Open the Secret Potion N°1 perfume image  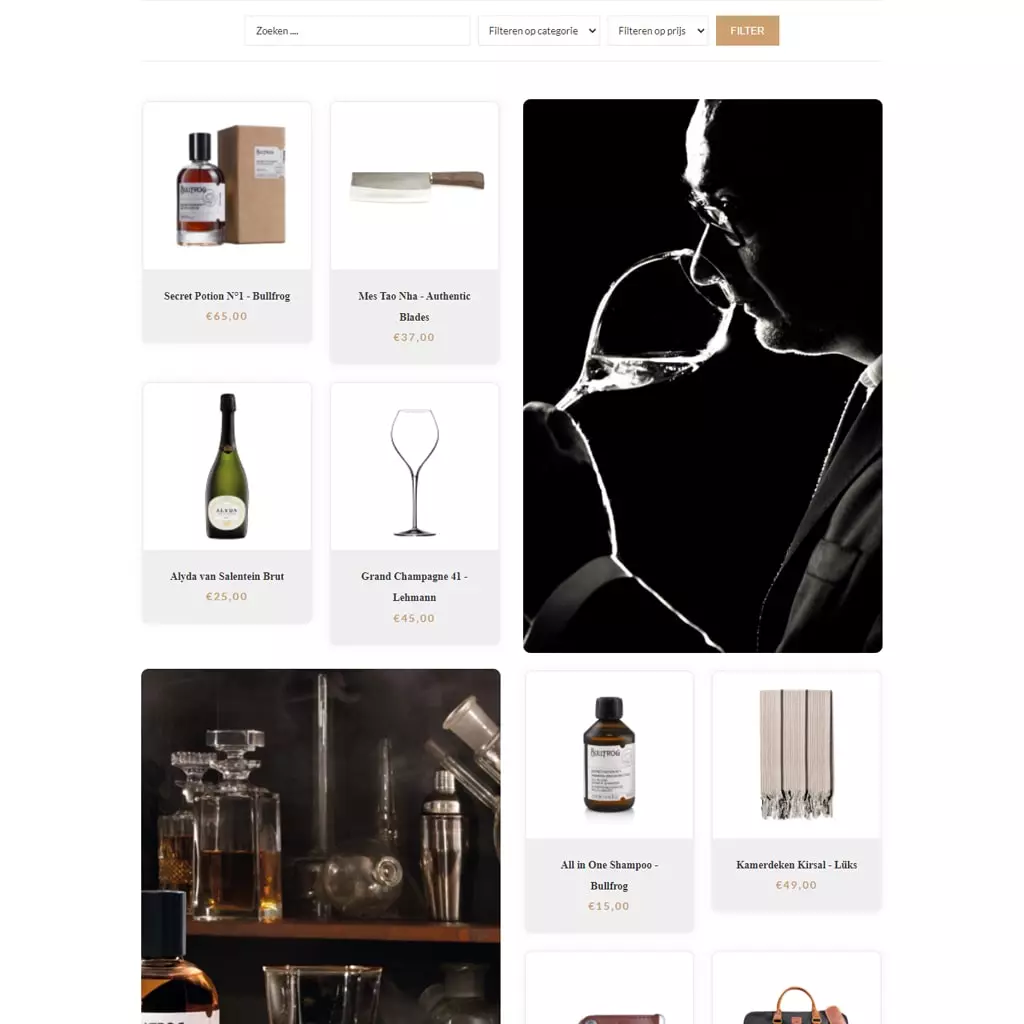227,185
